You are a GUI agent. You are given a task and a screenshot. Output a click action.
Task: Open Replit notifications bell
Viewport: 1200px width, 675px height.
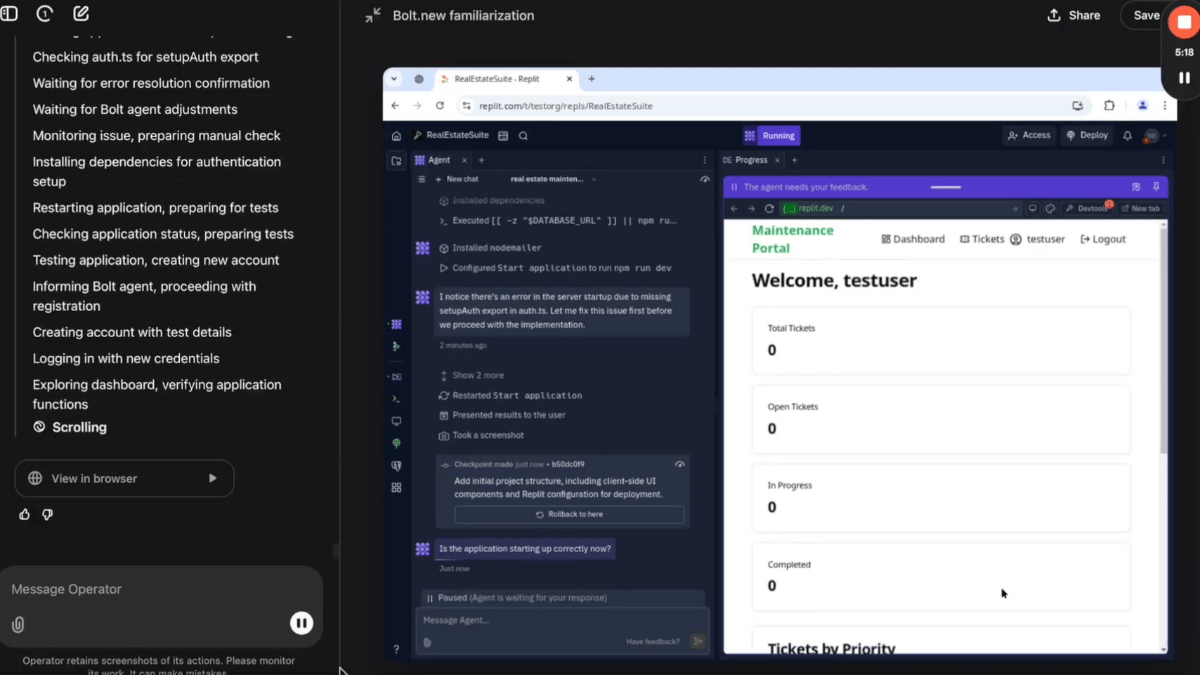(x=1128, y=136)
